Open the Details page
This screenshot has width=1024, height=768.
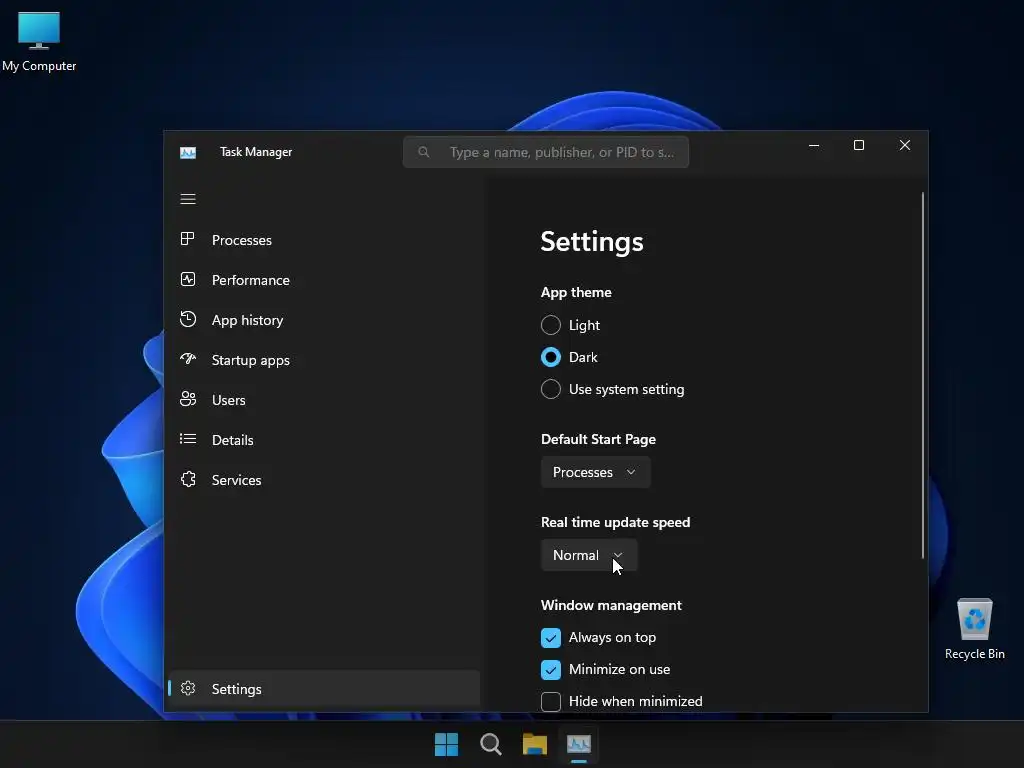232,440
